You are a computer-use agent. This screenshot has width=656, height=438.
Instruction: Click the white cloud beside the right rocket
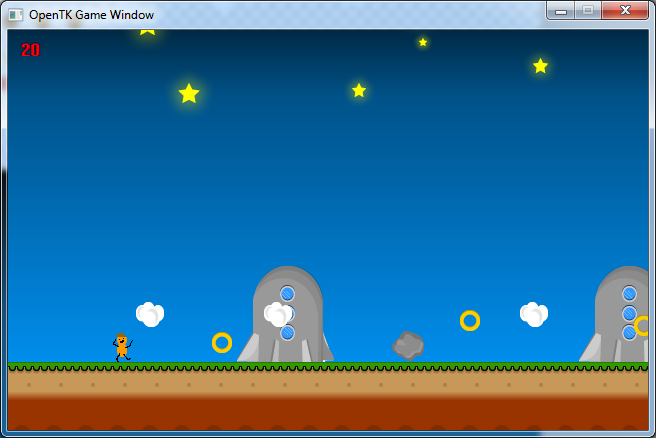click(x=534, y=314)
